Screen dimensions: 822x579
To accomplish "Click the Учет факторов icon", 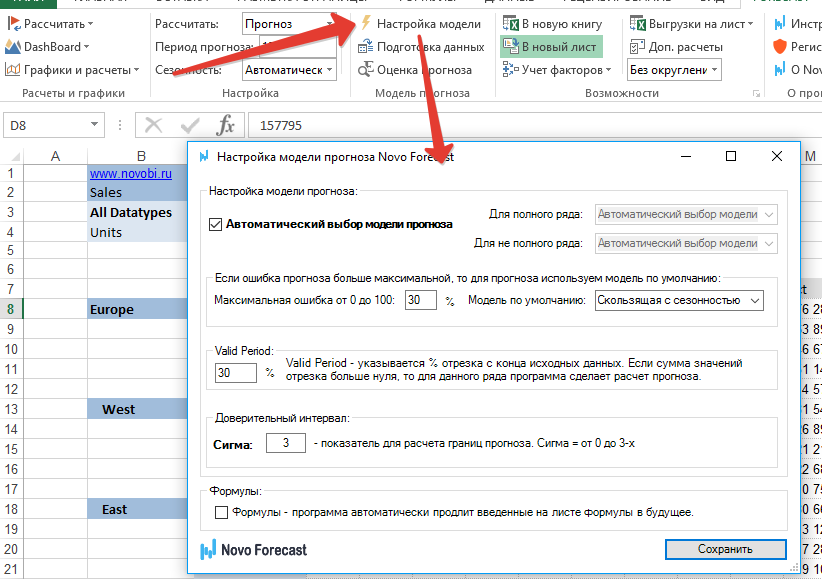I will pos(511,69).
